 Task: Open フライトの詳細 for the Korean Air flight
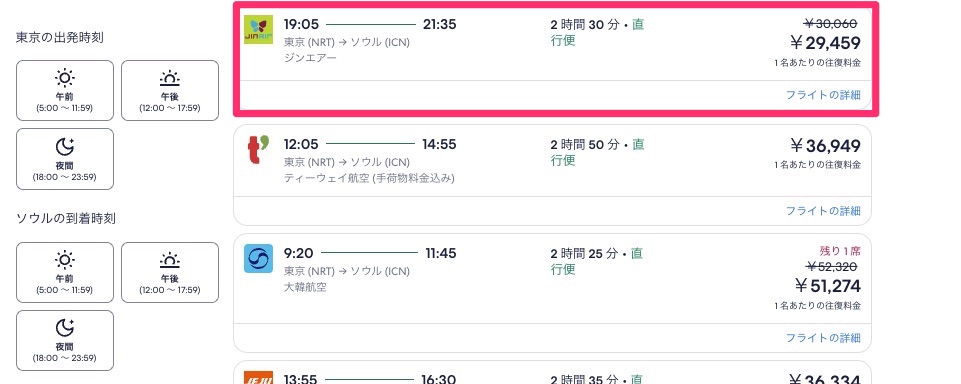pyautogui.click(x=823, y=337)
